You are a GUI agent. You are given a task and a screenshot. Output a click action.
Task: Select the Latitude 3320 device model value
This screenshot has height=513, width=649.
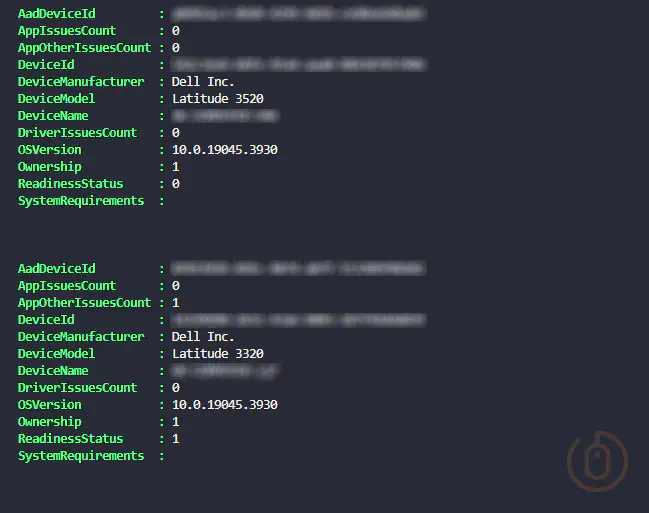(218, 354)
